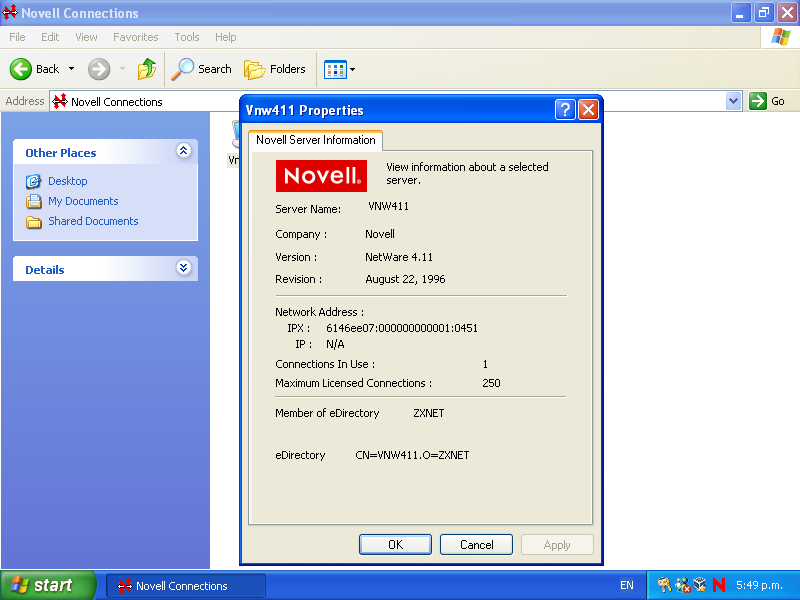
Task: Open the View menu
Action: (x=86, y=37)
